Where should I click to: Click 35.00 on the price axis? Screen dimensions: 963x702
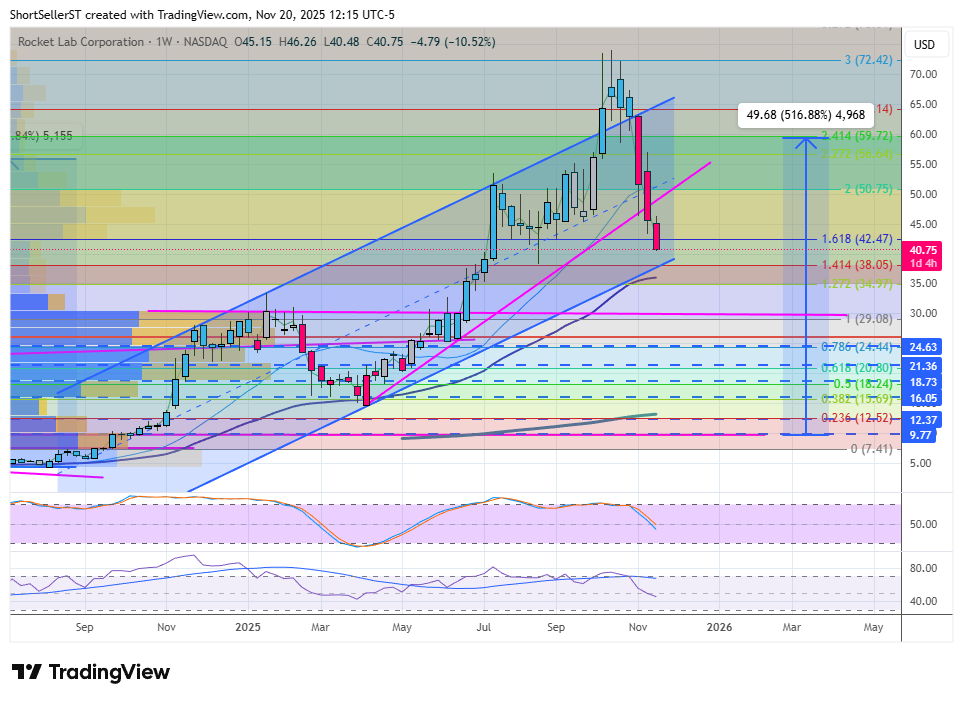point(923,284)
